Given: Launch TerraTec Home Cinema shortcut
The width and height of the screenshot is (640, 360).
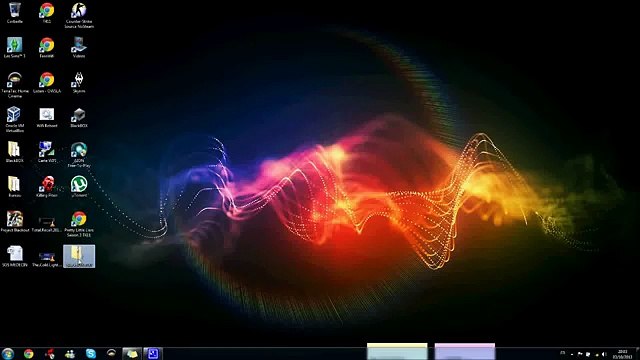Looking at the screenshot, I should click(x=15, y=85).
